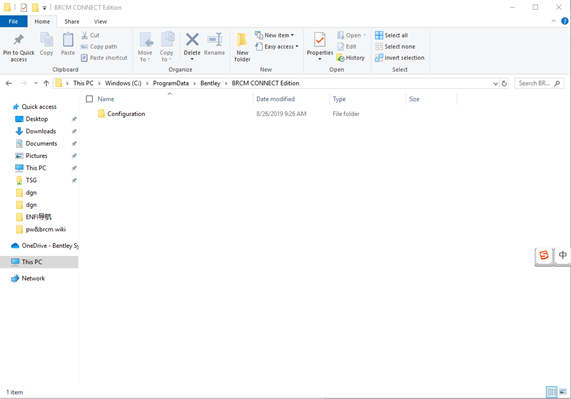Screen dimensions: 571x399
Task: Click the Forward navigation arrow
Action: coord(24,83)
